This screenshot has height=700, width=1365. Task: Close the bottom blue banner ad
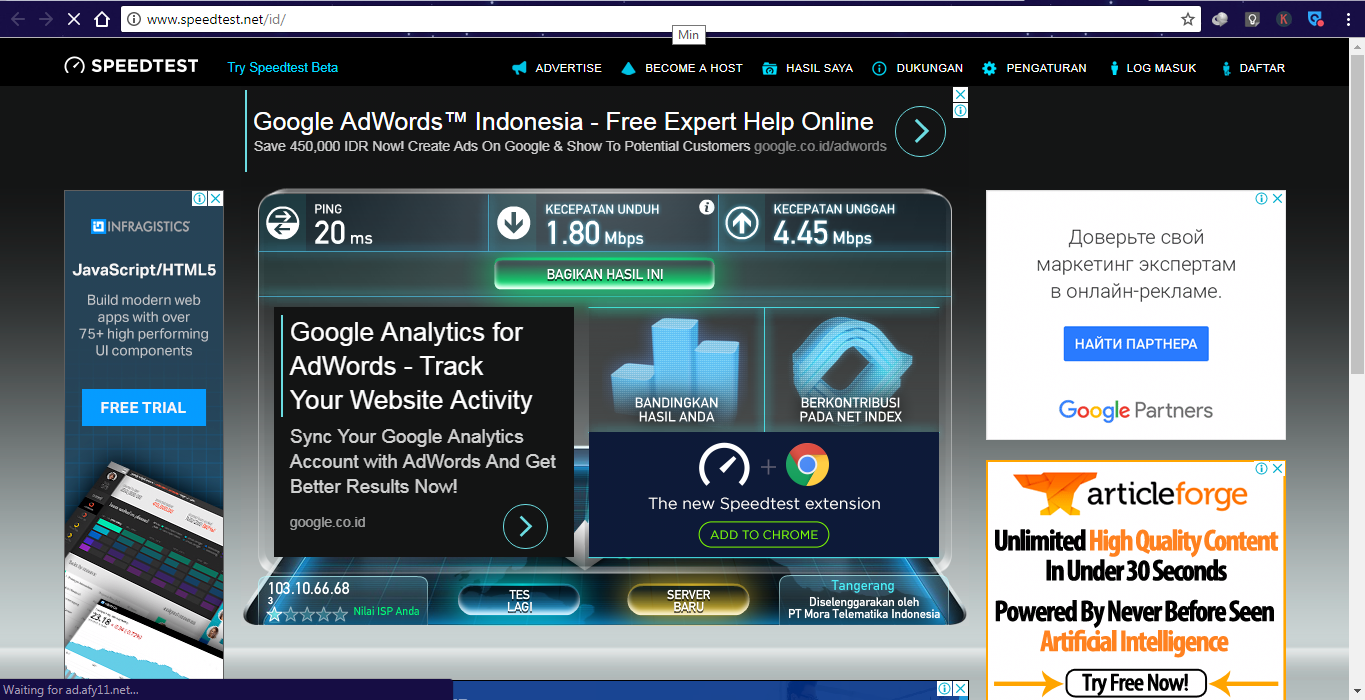coord(961,689)
